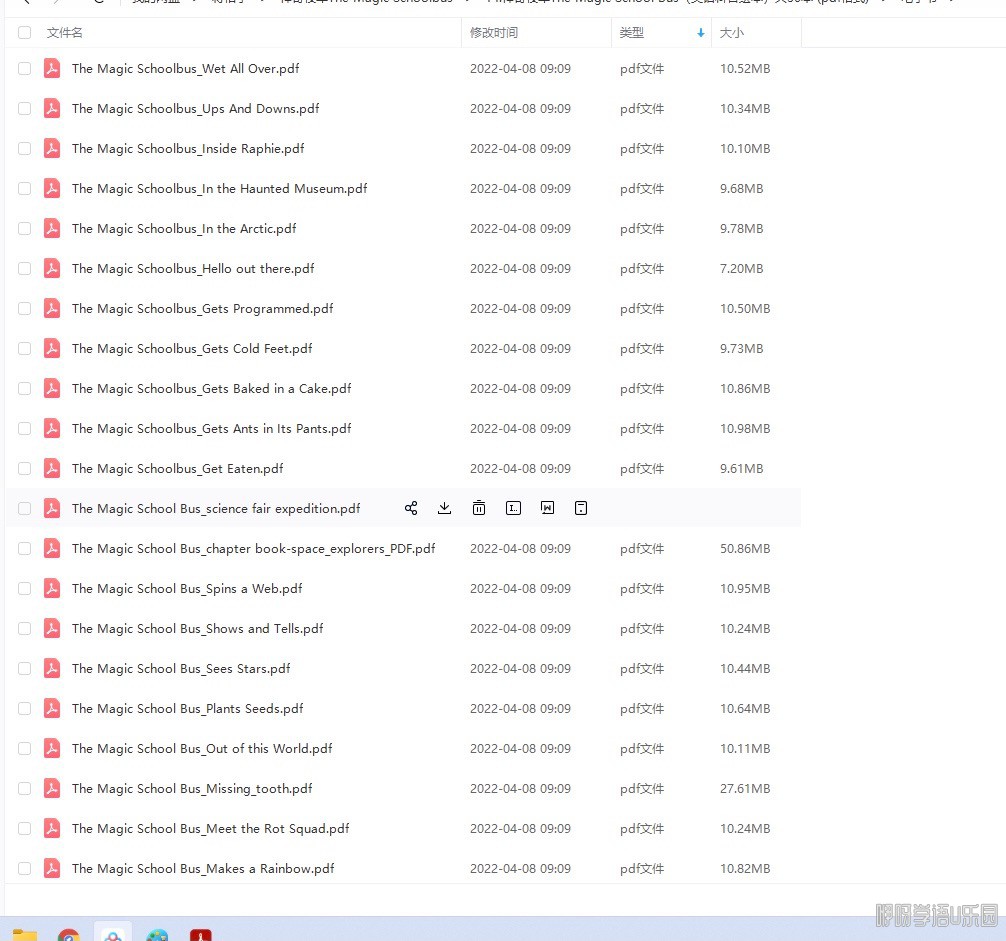Check the box for Wet All Over.pdf
This screenshot has width=1006, height=941.
24,69
